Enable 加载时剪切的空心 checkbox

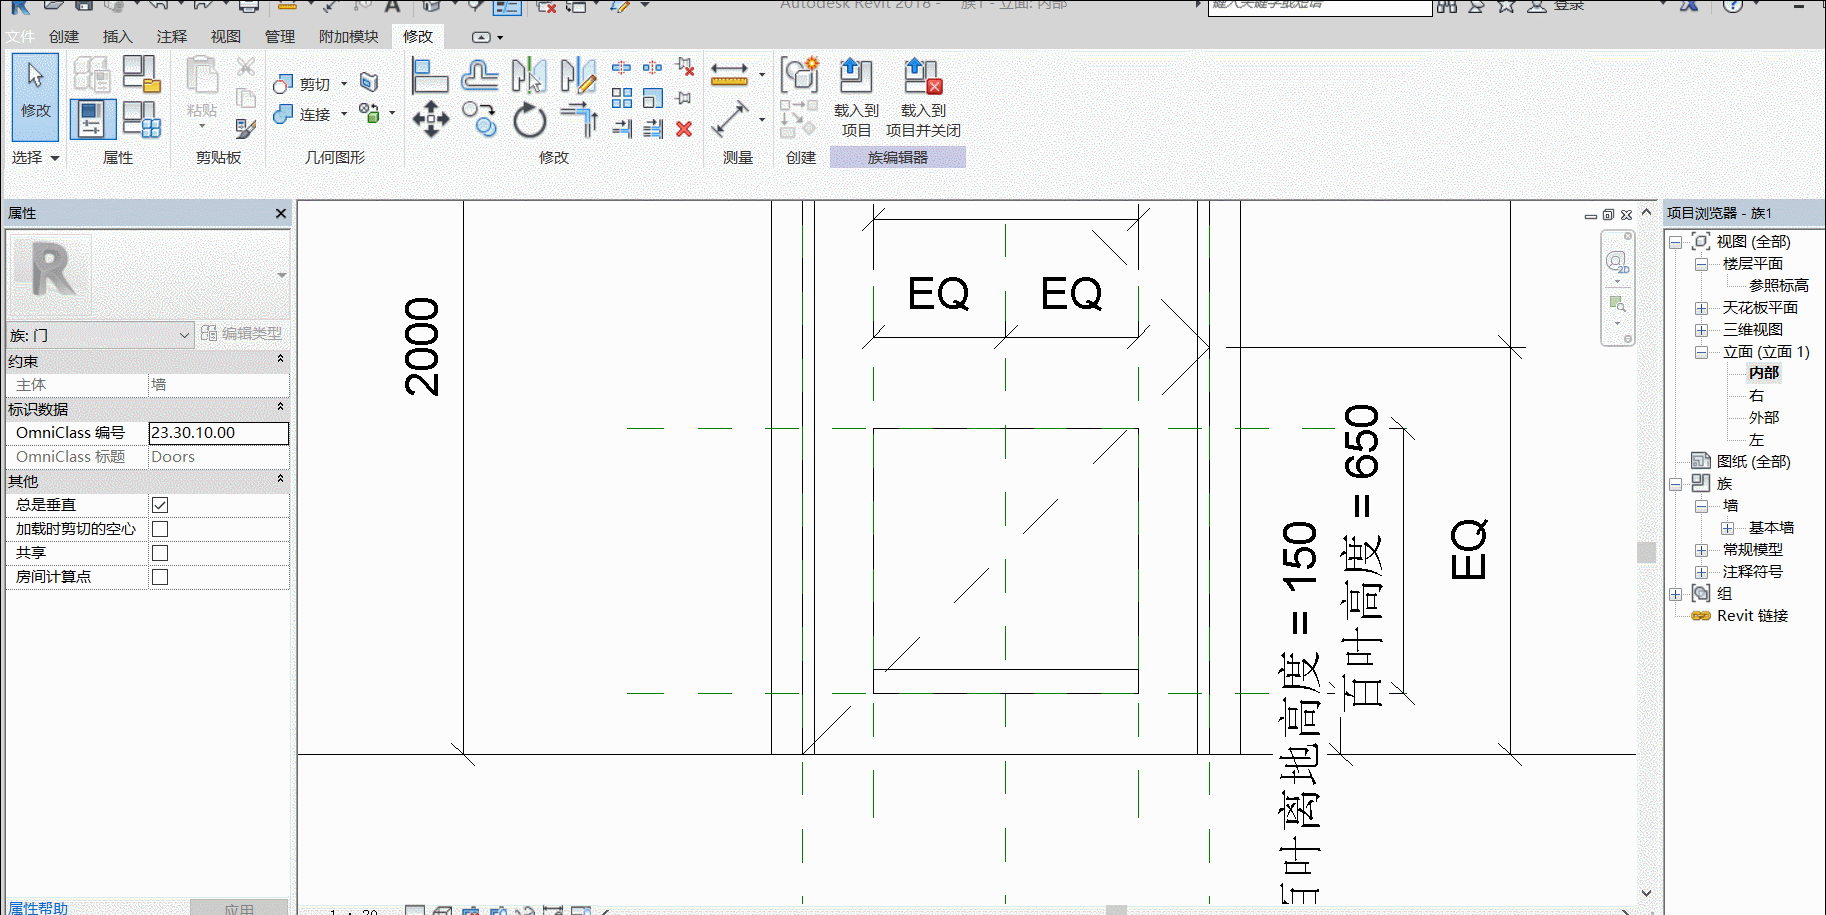160,529
